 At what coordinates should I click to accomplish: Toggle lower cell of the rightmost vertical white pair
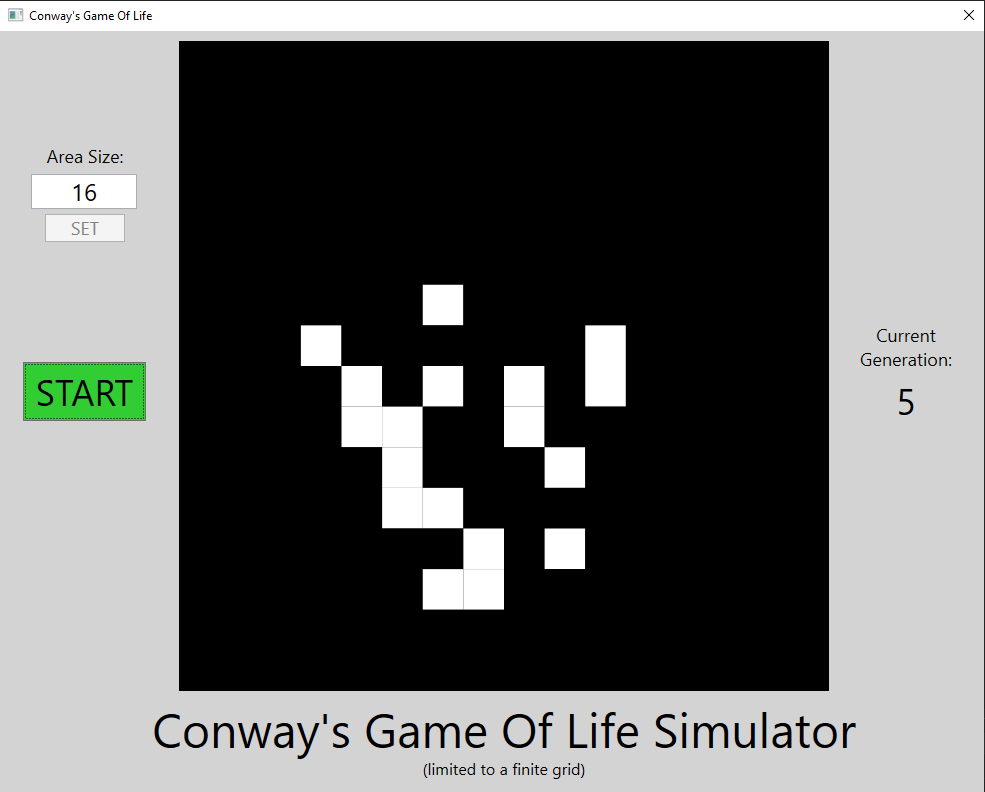[x=605, y=386]
